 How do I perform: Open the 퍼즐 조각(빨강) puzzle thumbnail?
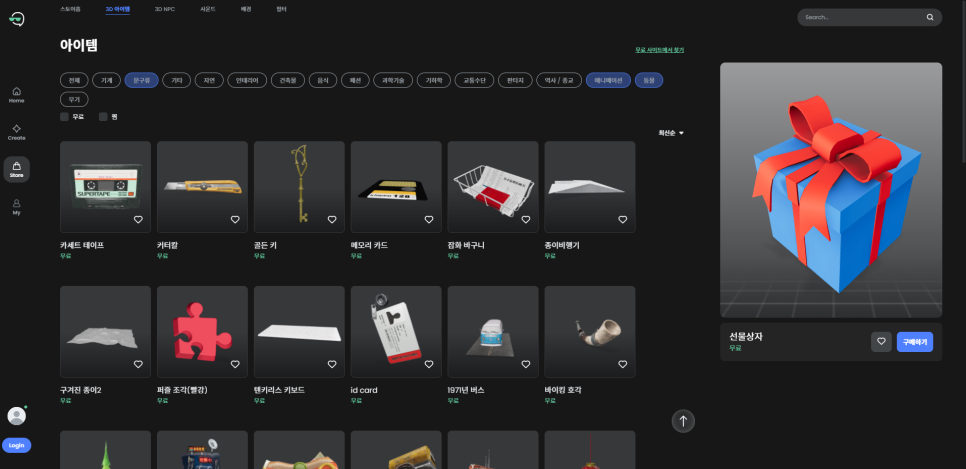202,332
